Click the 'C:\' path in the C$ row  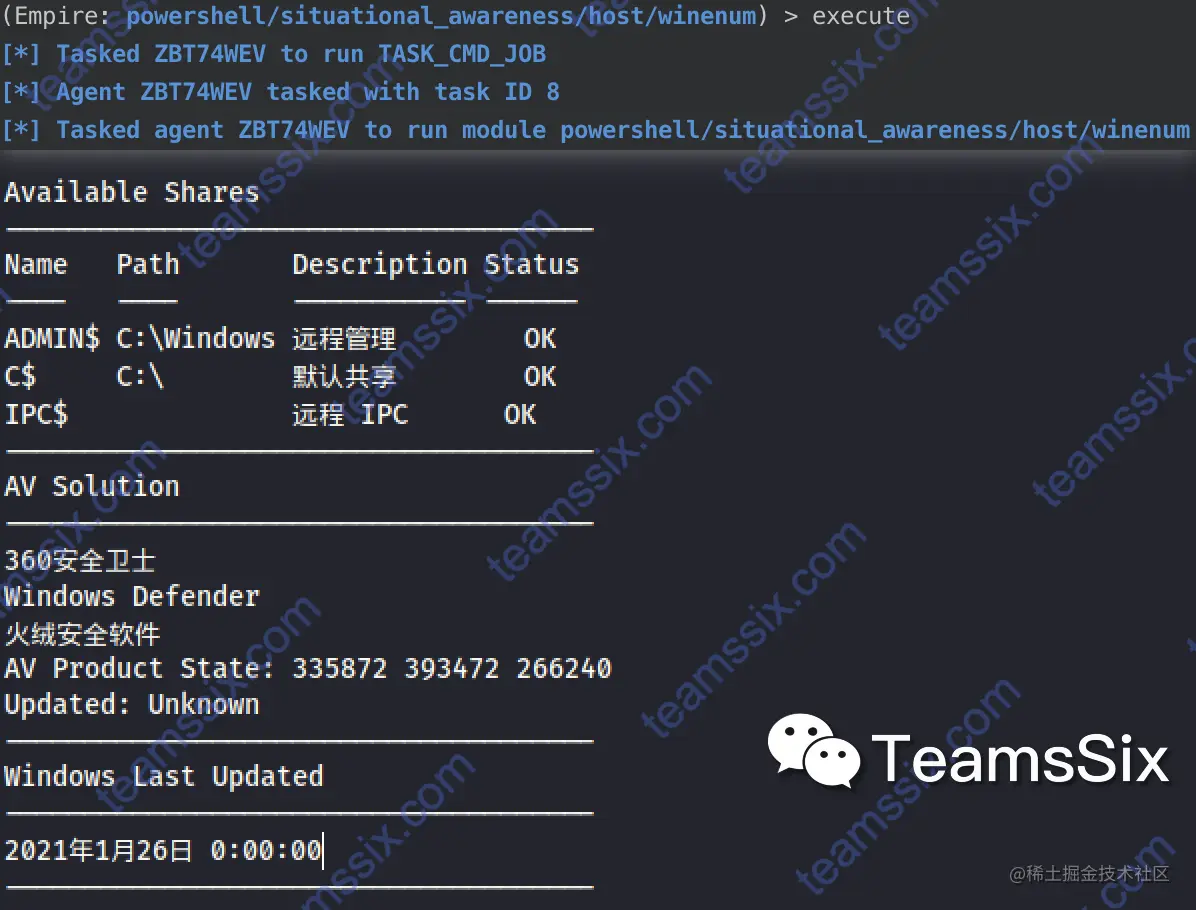pos(140,376)
